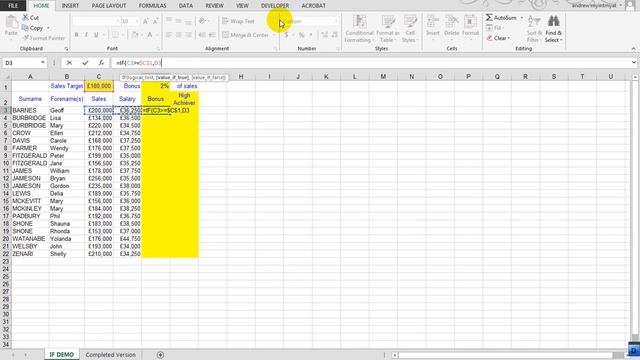Click the Cut scissors icon
This screenshot has width=640, height=360.
point(31,18)
